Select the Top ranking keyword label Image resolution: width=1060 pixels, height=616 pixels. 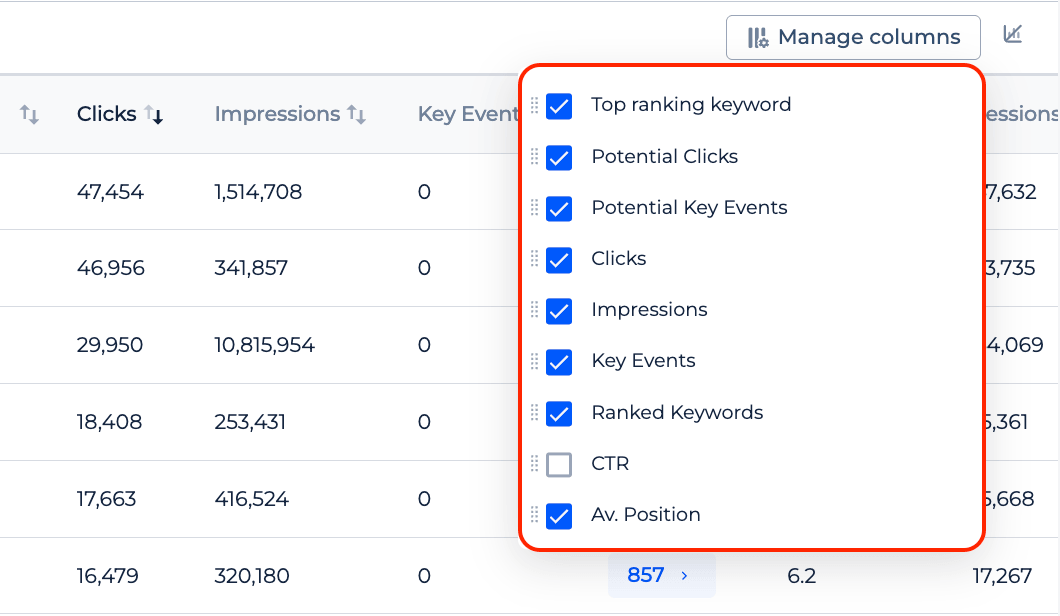(691, 105)
